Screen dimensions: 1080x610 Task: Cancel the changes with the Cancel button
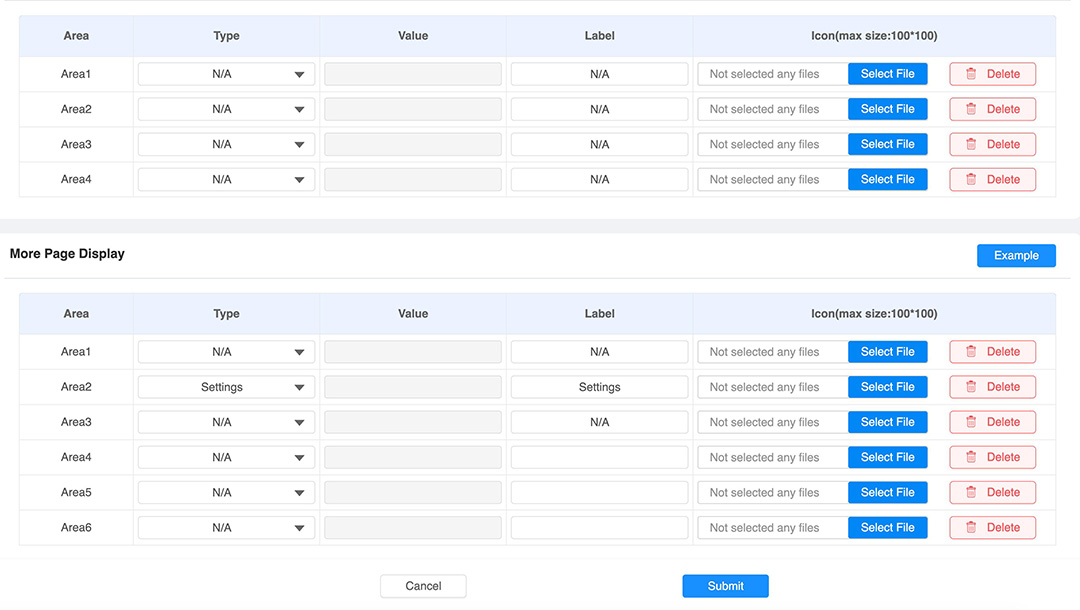pos(423,586)
